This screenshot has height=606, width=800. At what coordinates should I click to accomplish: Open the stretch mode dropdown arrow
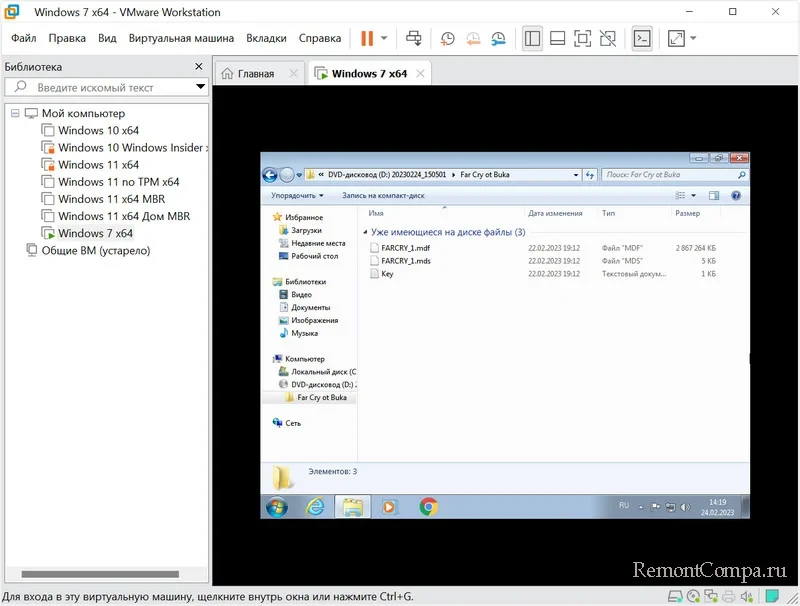[693, 38]
